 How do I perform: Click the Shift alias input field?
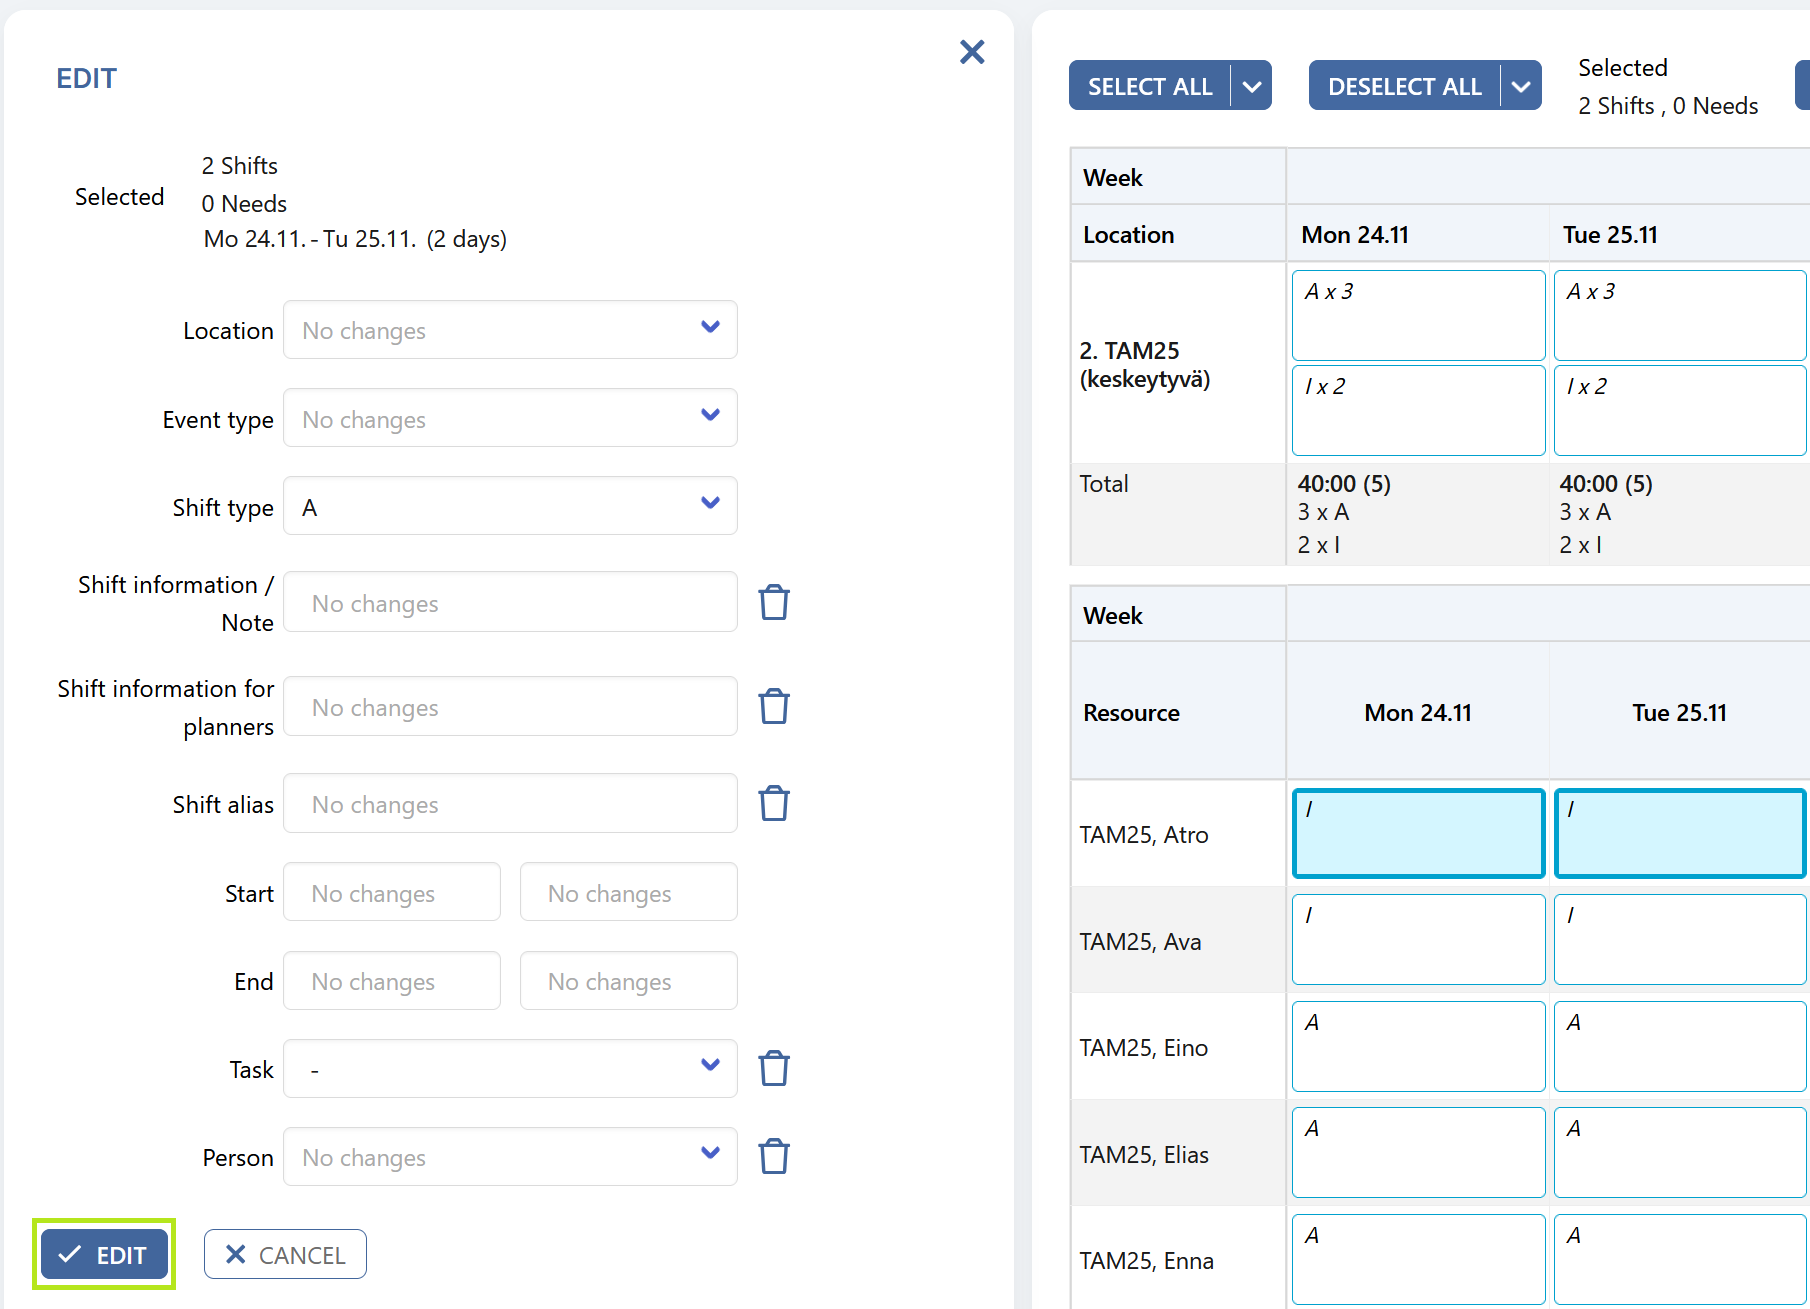coord(510,804)
